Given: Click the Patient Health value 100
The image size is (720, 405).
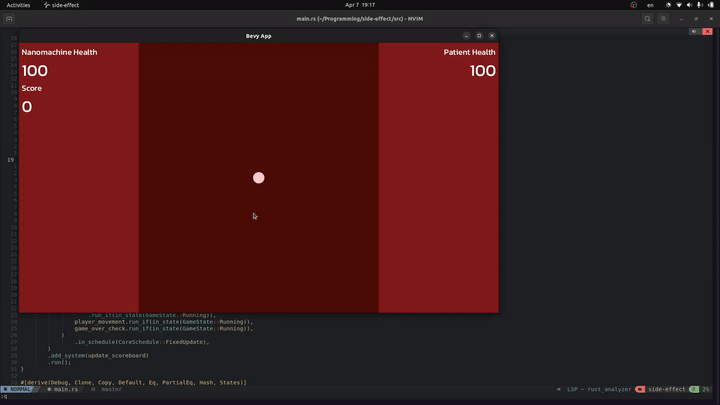Looking at the screenshot, I should 483,71.
